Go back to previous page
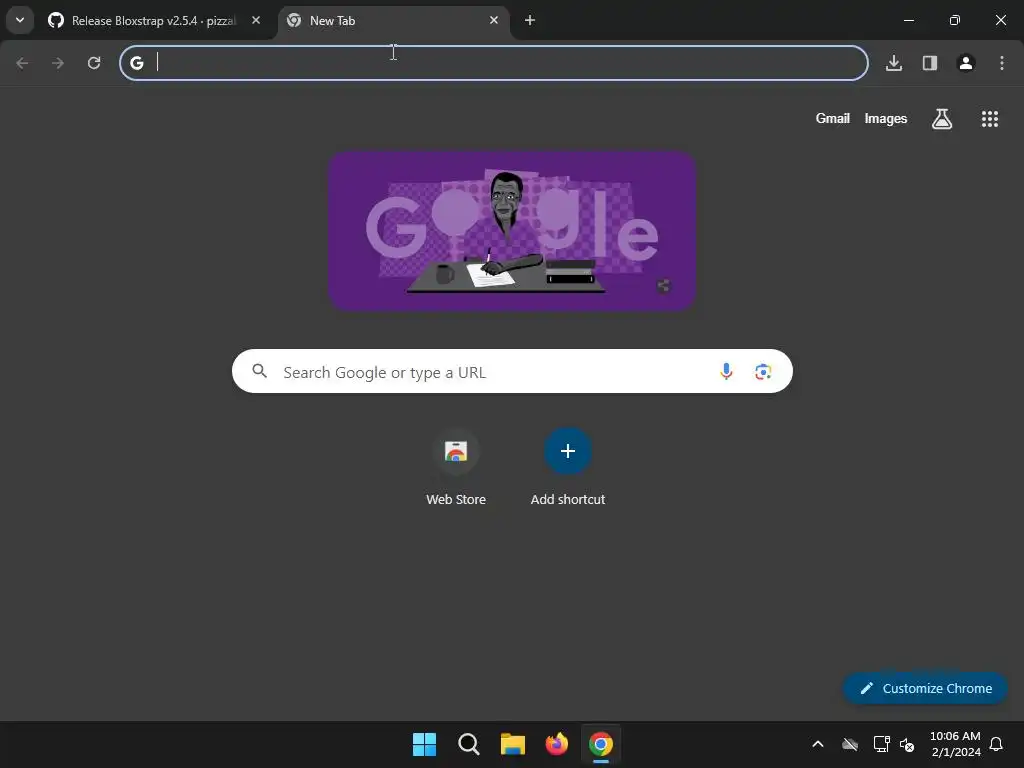Screen dimensions: 1024x768 pyautogui.click(x=22, y=63)
